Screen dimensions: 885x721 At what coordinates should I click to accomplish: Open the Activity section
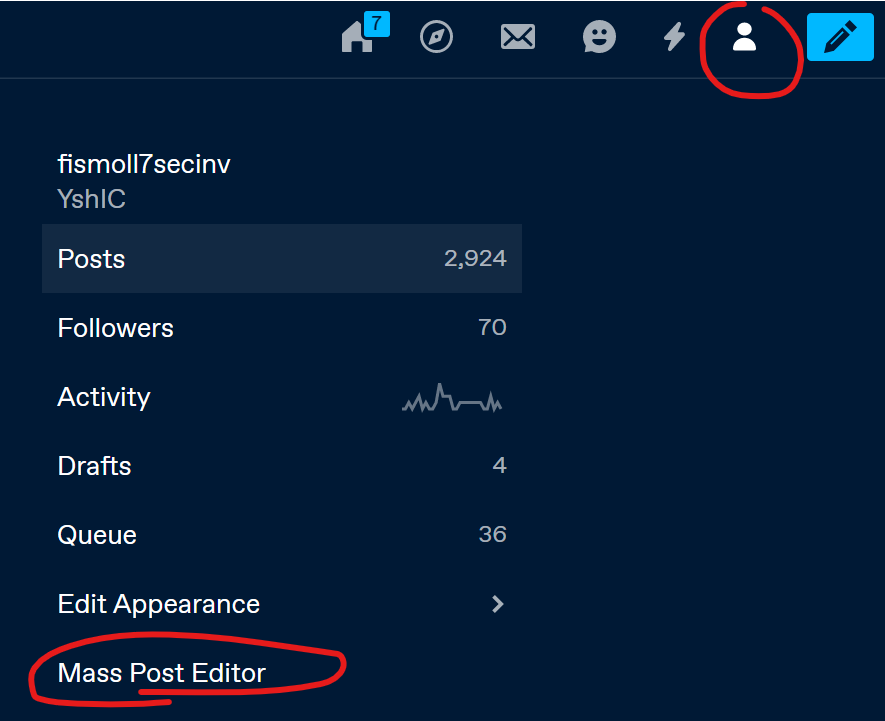(103, 397)
